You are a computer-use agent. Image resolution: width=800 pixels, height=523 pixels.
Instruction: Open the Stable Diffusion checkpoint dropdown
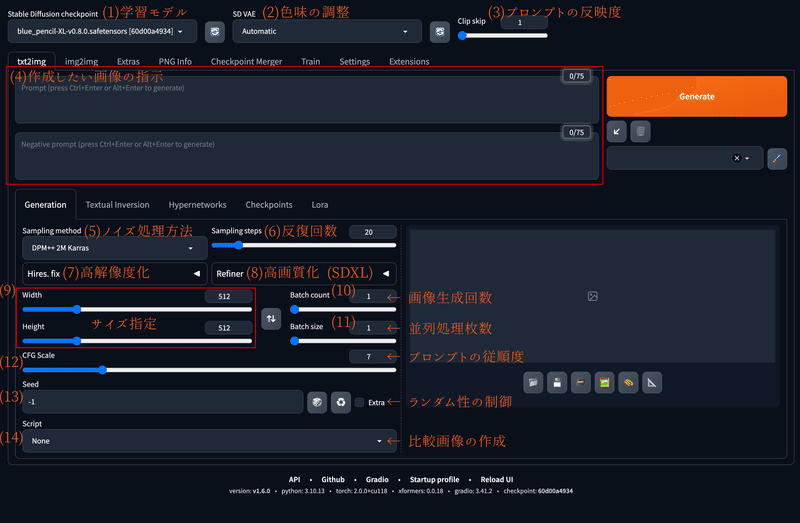pos(102,32)
